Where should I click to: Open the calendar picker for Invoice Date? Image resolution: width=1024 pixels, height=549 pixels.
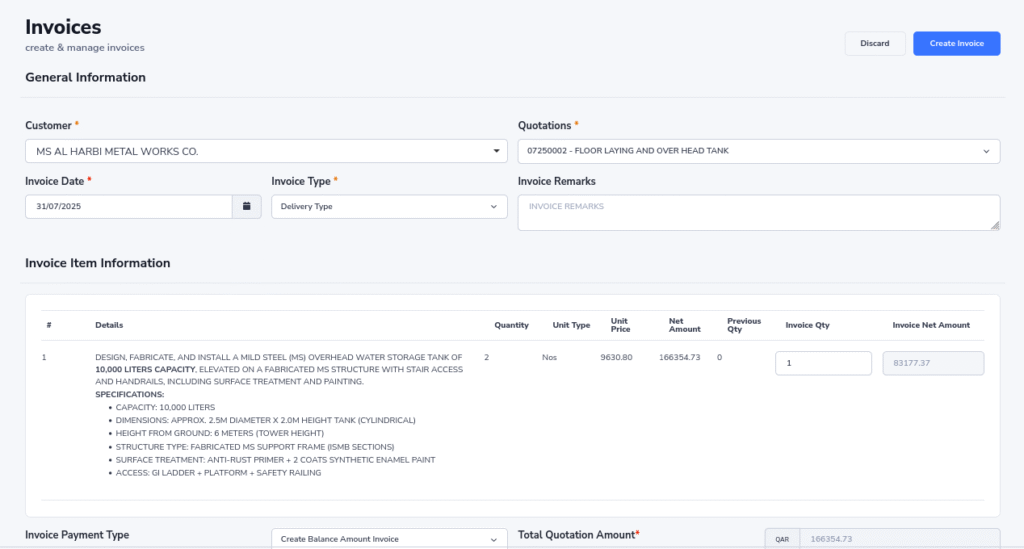pyautogui.click(x=246, y=206)
